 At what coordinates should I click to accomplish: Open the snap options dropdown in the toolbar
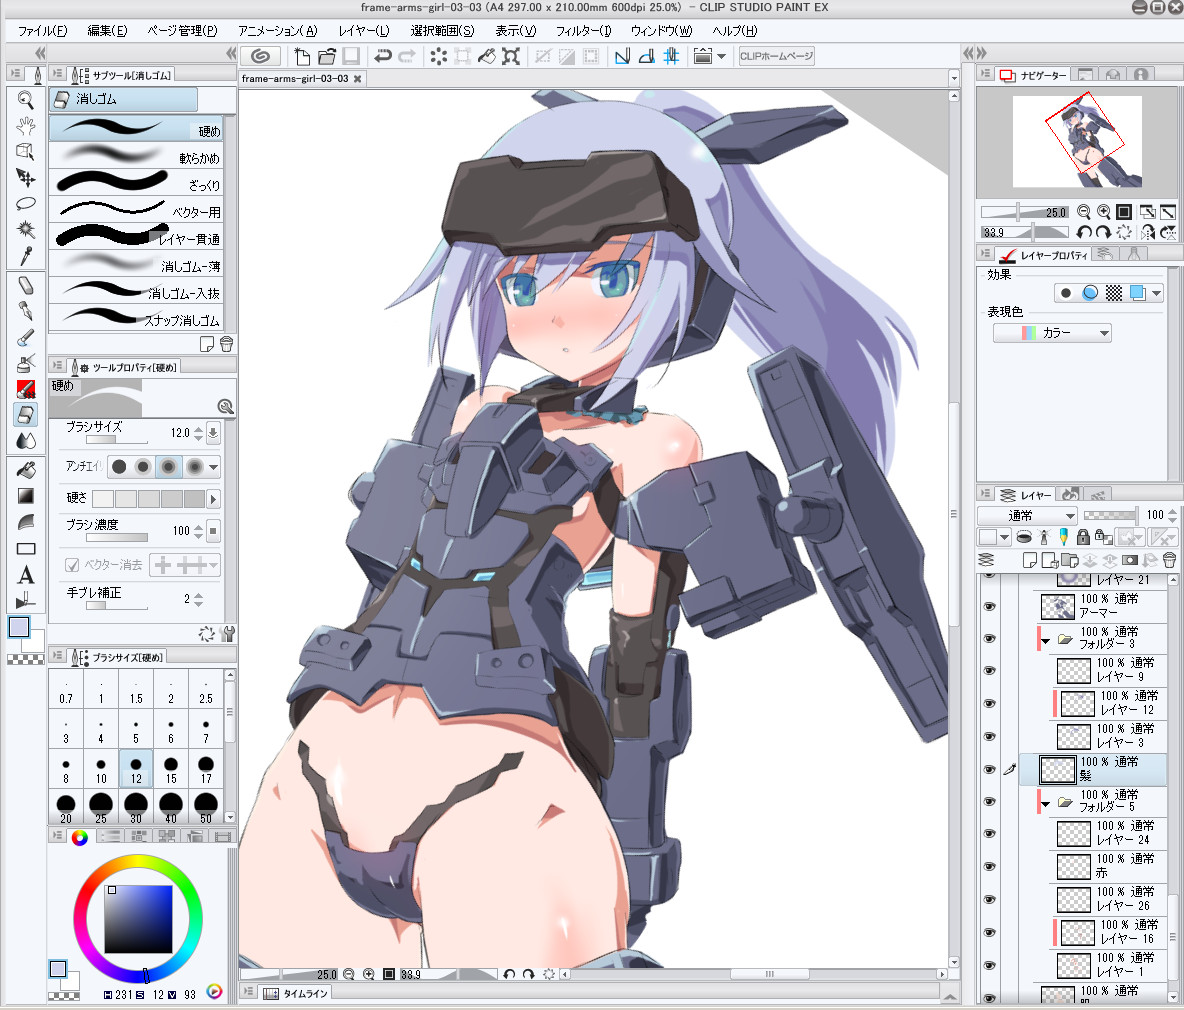coord(722,56)
